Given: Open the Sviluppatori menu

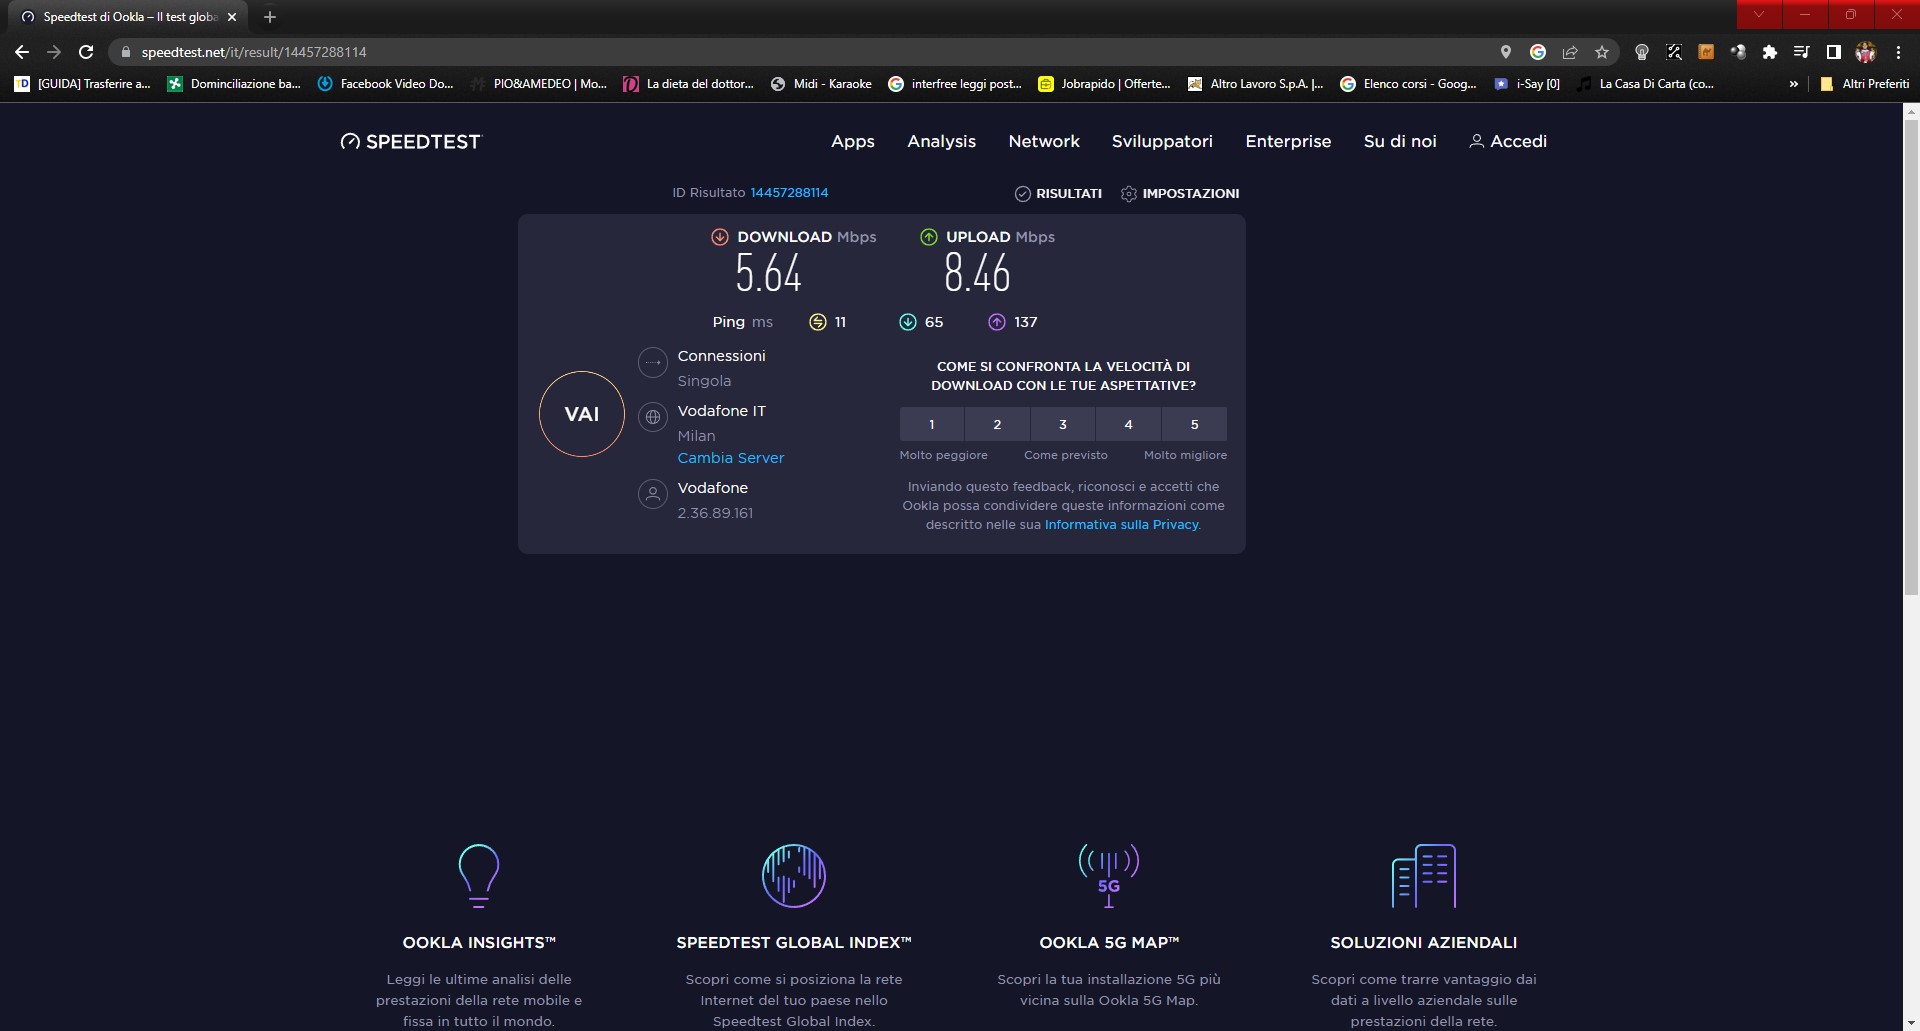Looking at the screenshot, I should [1162, 142].
